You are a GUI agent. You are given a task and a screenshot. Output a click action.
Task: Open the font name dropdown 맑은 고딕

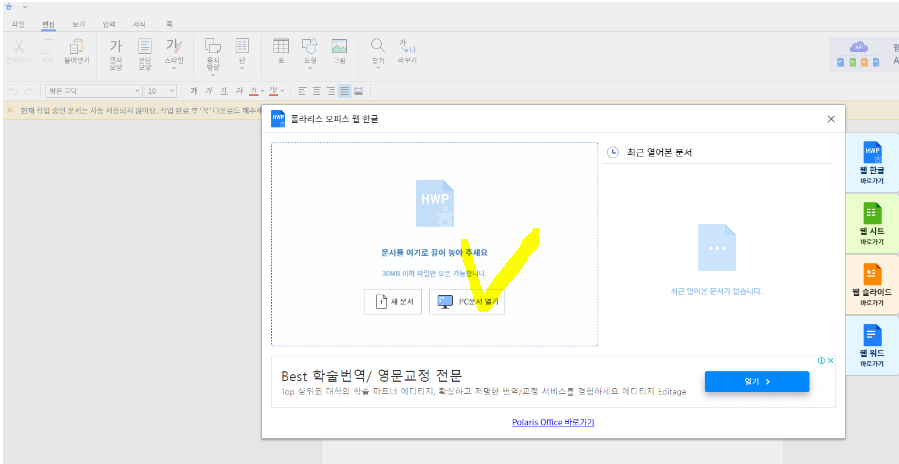[93, 91]
